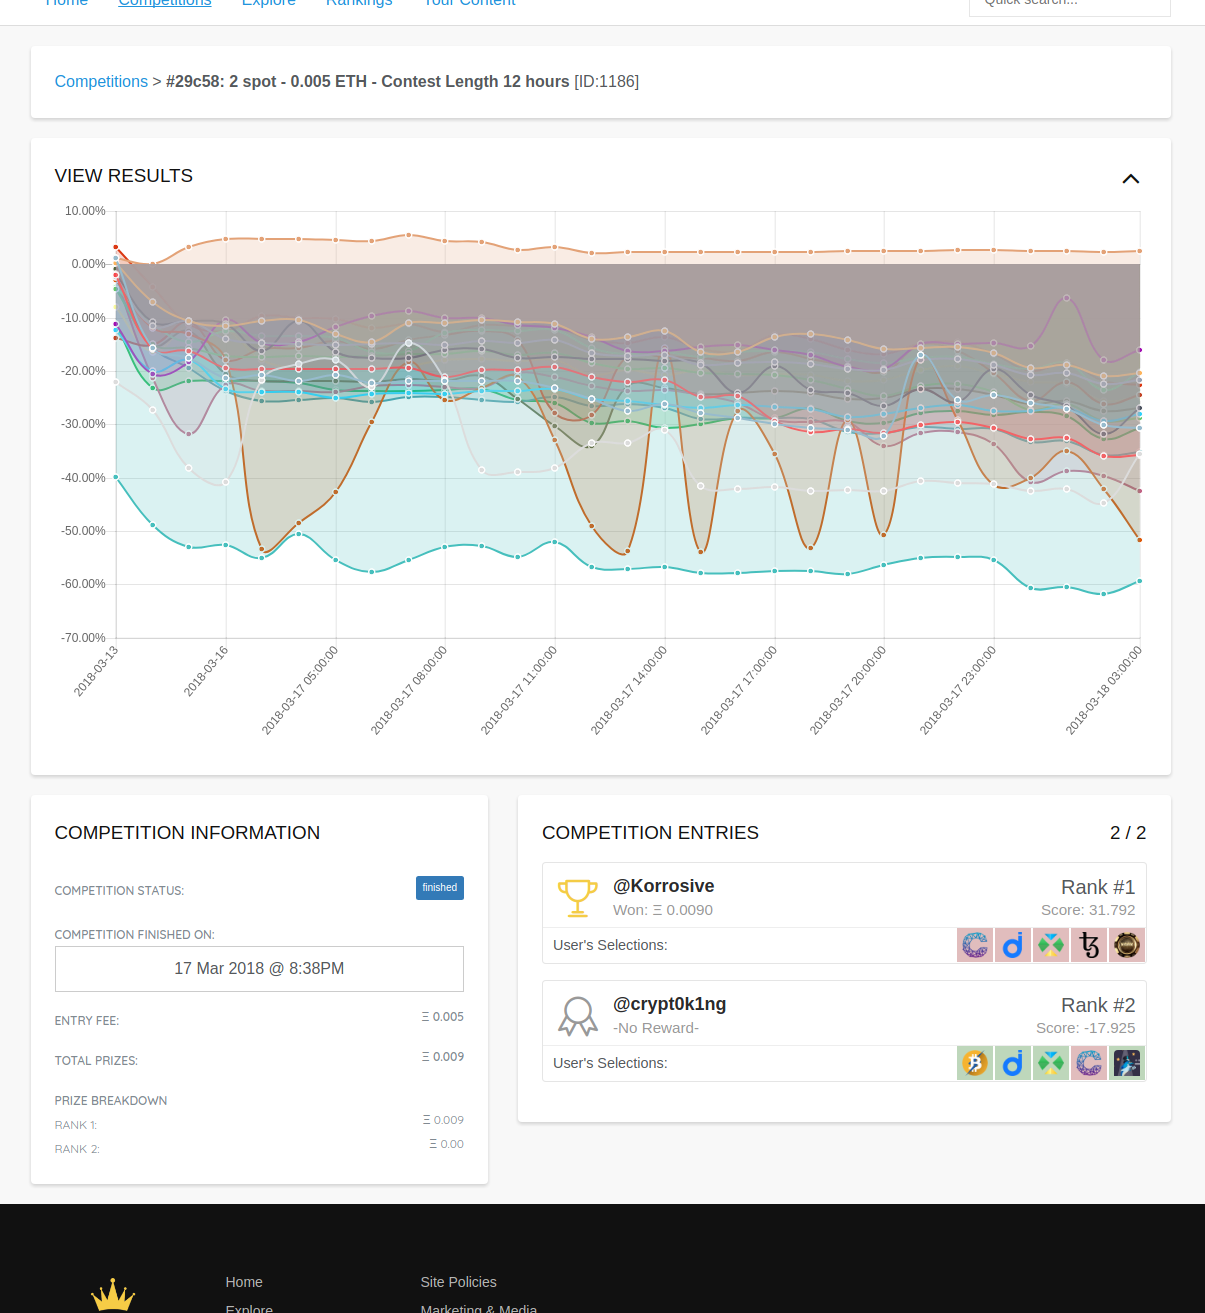Viewport: 1205px width, 1313px height.
Task: Click the Rank 2 prize value Ξ 0.00
Action: 446,1144
